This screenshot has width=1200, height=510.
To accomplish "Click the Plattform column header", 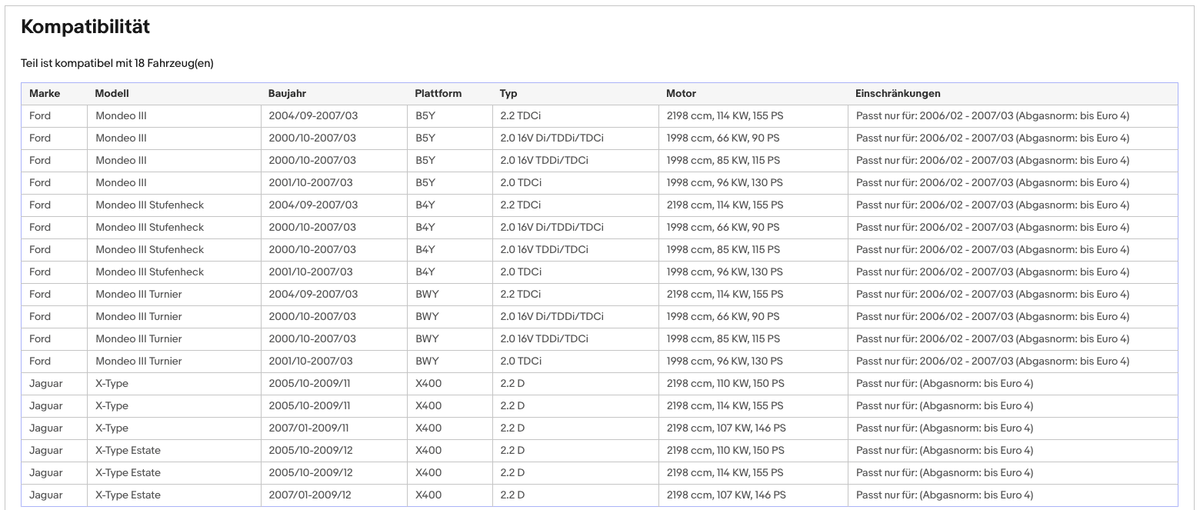I will coord(438,93).
